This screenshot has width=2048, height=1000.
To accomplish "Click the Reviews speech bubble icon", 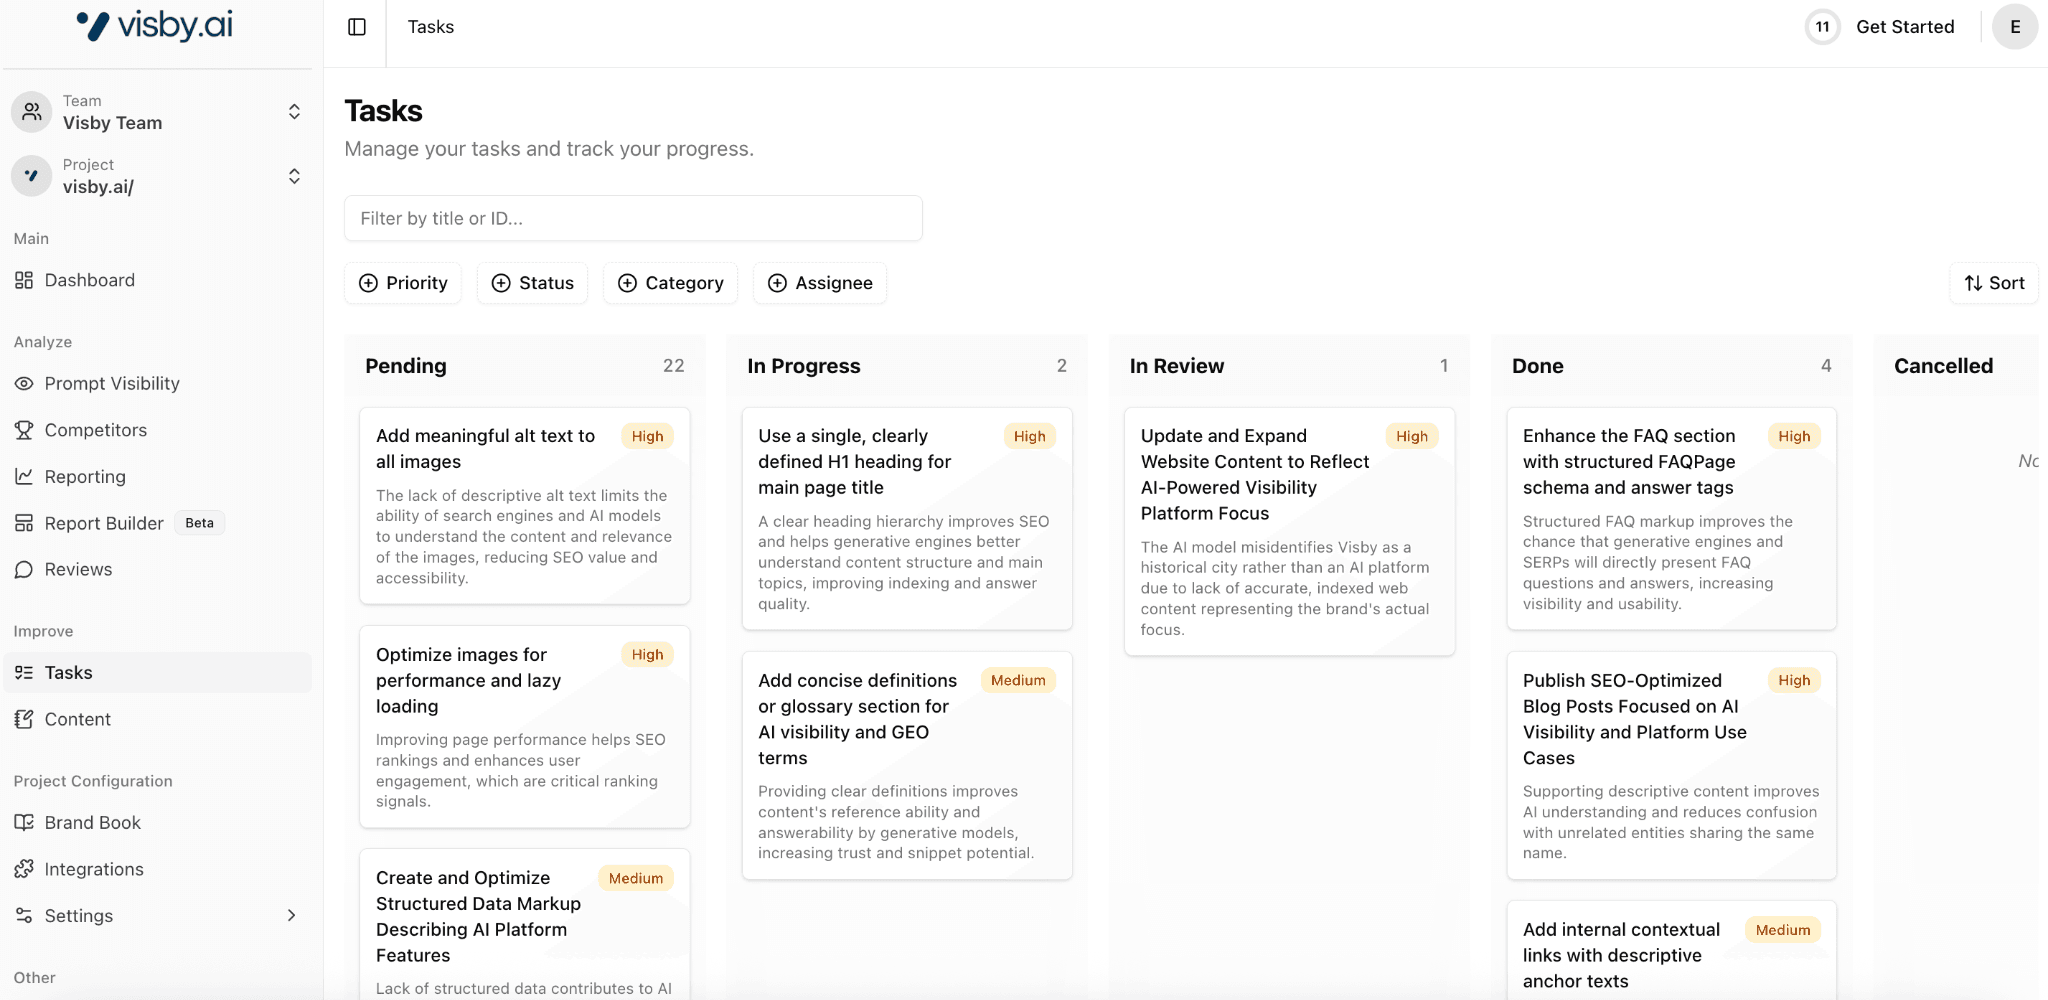I will click(x=24, y=569).
